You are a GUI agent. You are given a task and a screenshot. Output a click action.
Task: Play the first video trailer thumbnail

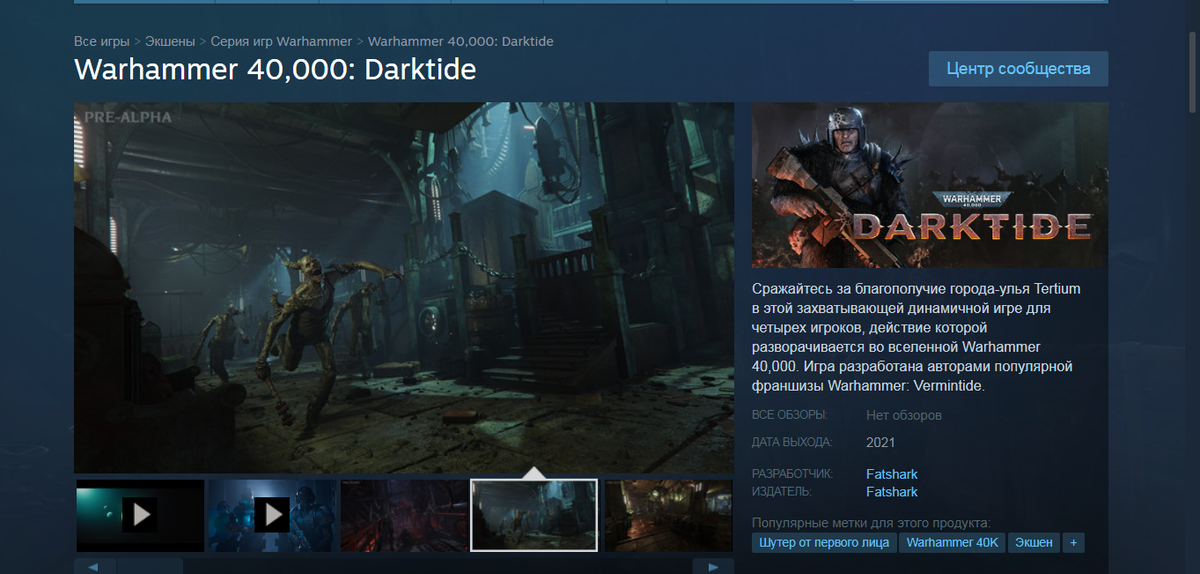[x=140, y=515]
